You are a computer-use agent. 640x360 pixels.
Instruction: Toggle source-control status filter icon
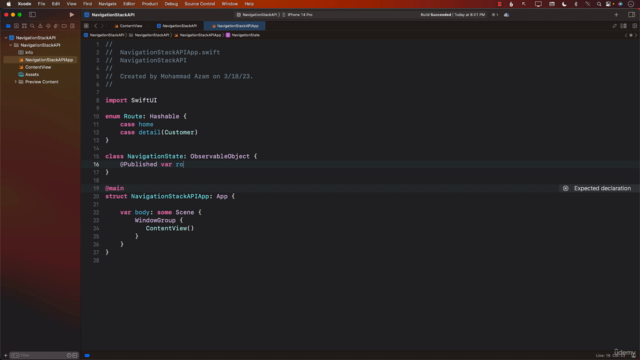point(75,356)
